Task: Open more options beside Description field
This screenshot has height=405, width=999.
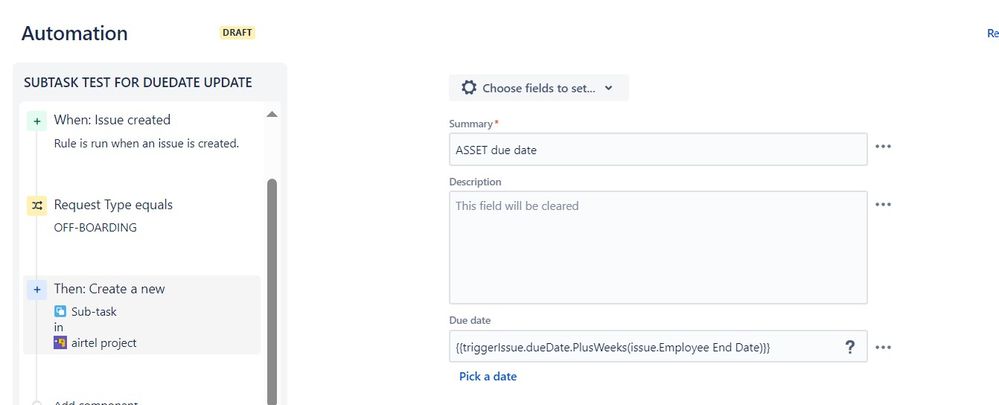Action: [883, 204]
